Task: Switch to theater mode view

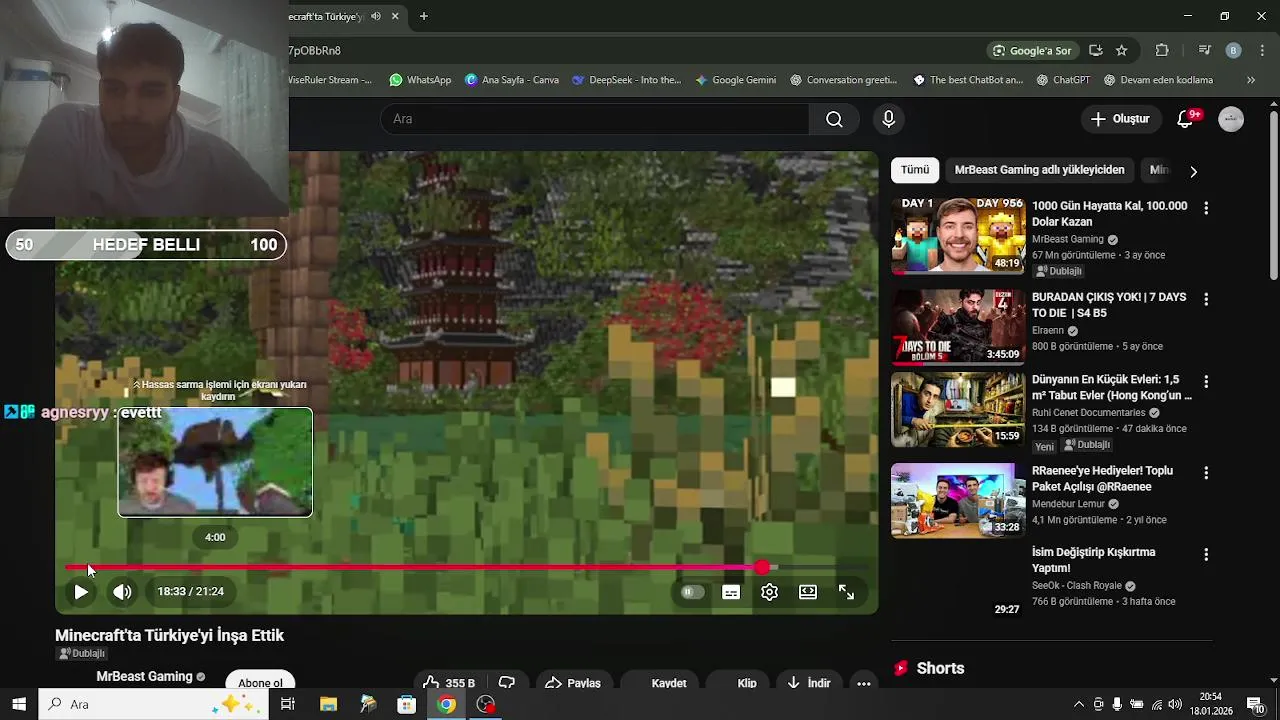Action: pyautogui.click(x=808, y=592)
